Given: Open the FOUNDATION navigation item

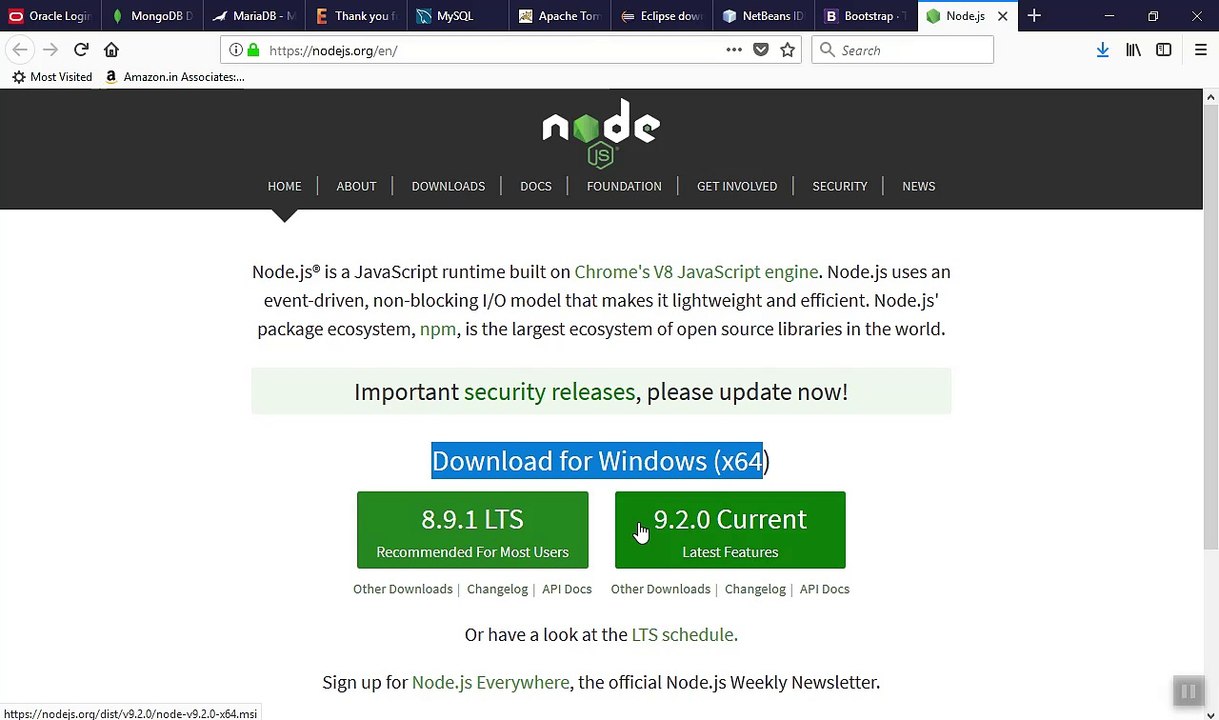Looking at the screenshot, I should point(624,186).
